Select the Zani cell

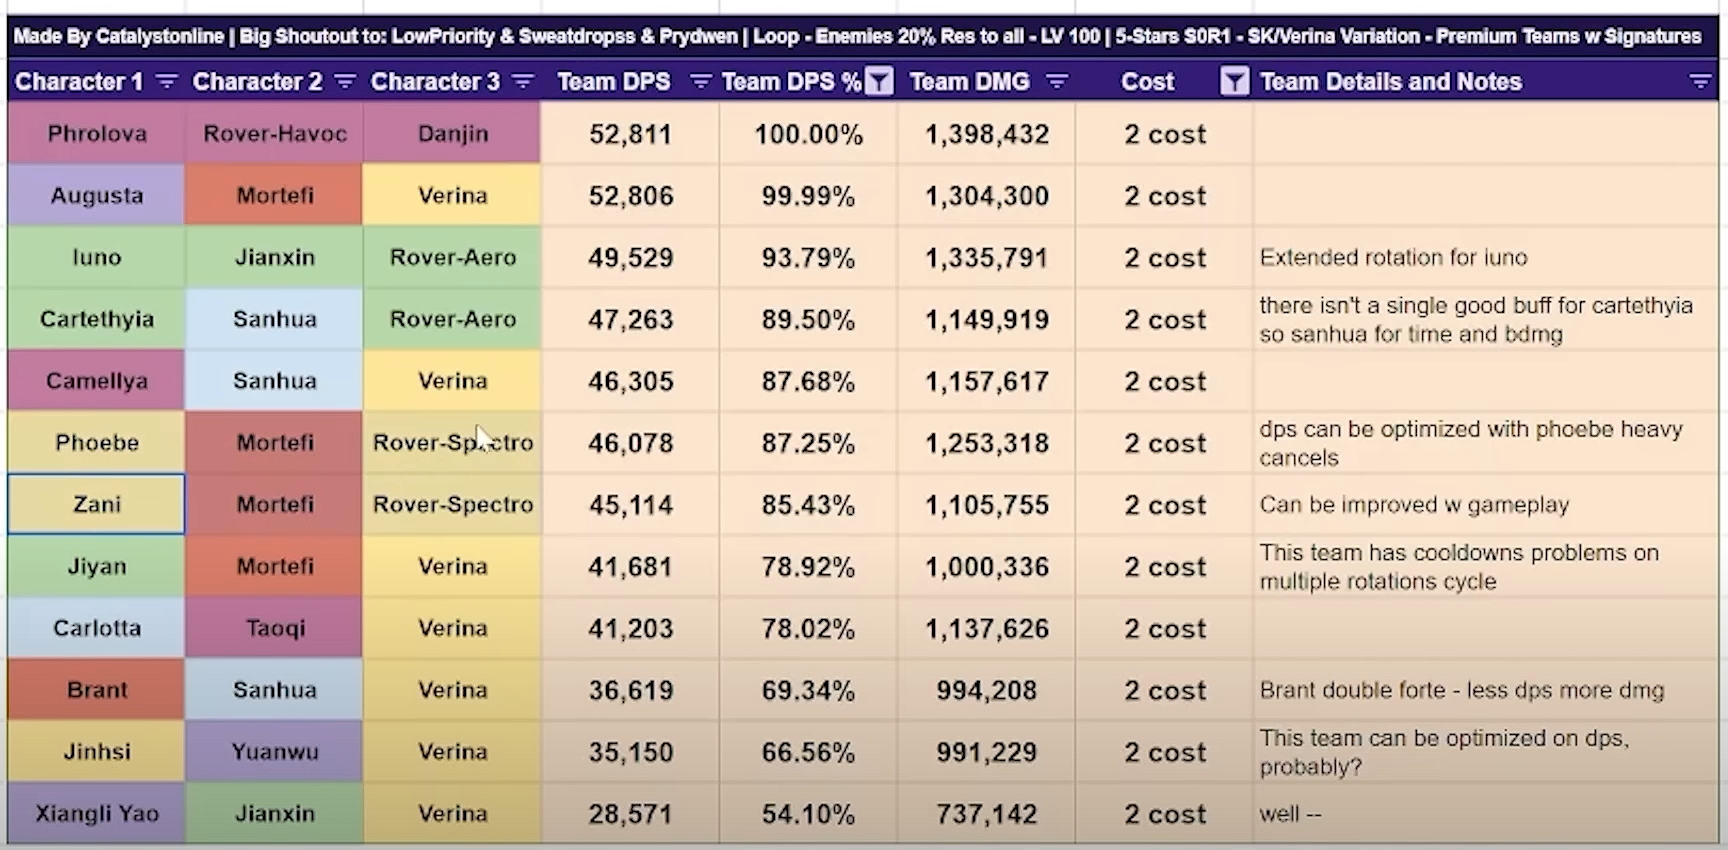point(96,504)
